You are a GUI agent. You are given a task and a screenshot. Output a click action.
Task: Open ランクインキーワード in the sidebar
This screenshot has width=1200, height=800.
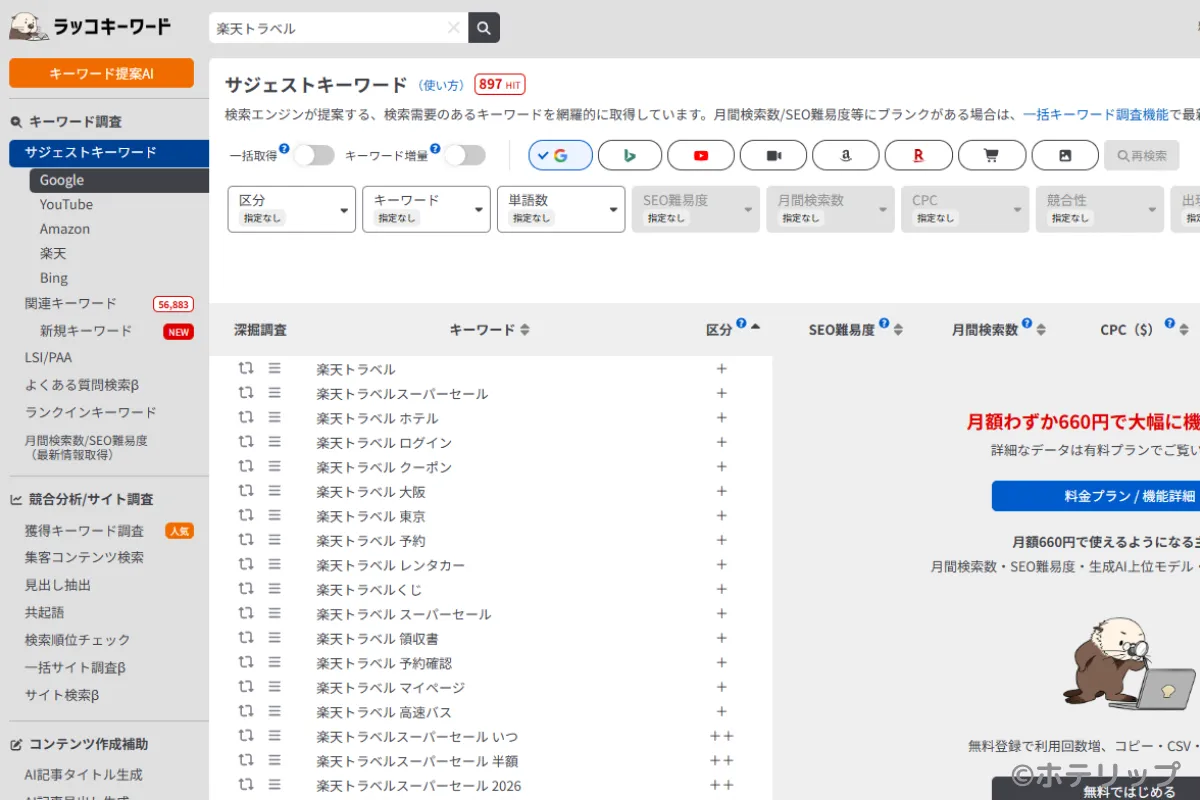point(90,412)
